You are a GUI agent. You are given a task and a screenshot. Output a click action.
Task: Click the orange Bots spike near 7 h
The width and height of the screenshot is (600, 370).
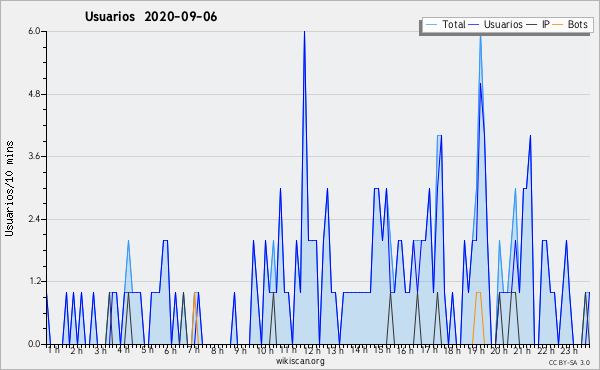click(x=195, y=293)
